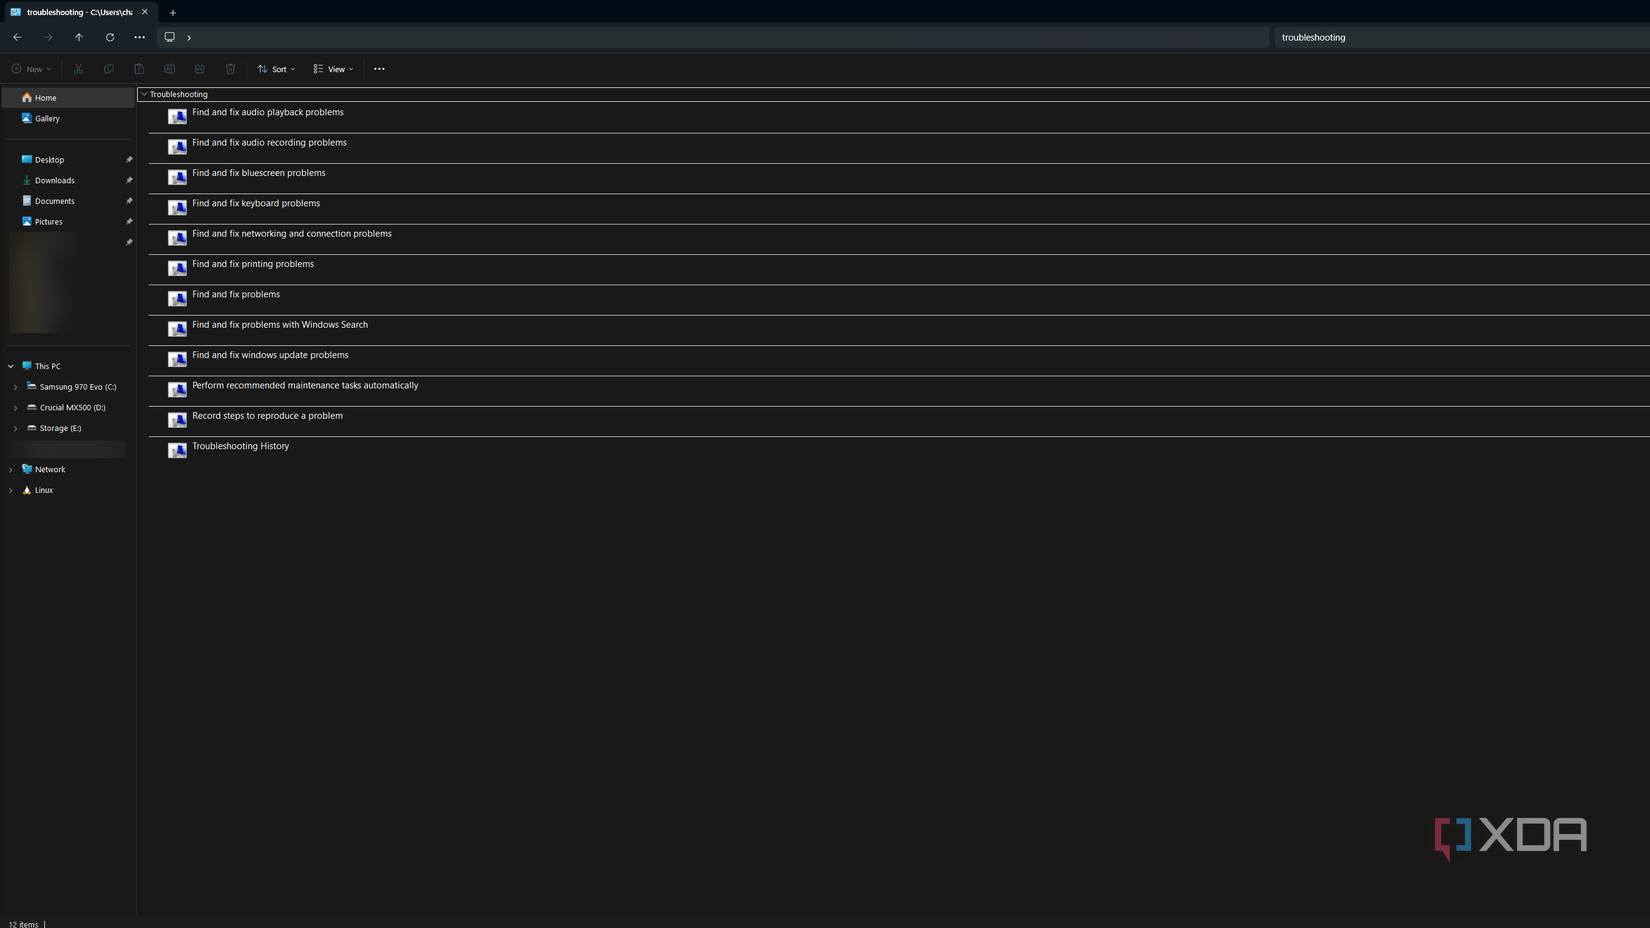The image size is (1650, 928).
Task: Expand the Linux node
Action: [x=11, y=490]
